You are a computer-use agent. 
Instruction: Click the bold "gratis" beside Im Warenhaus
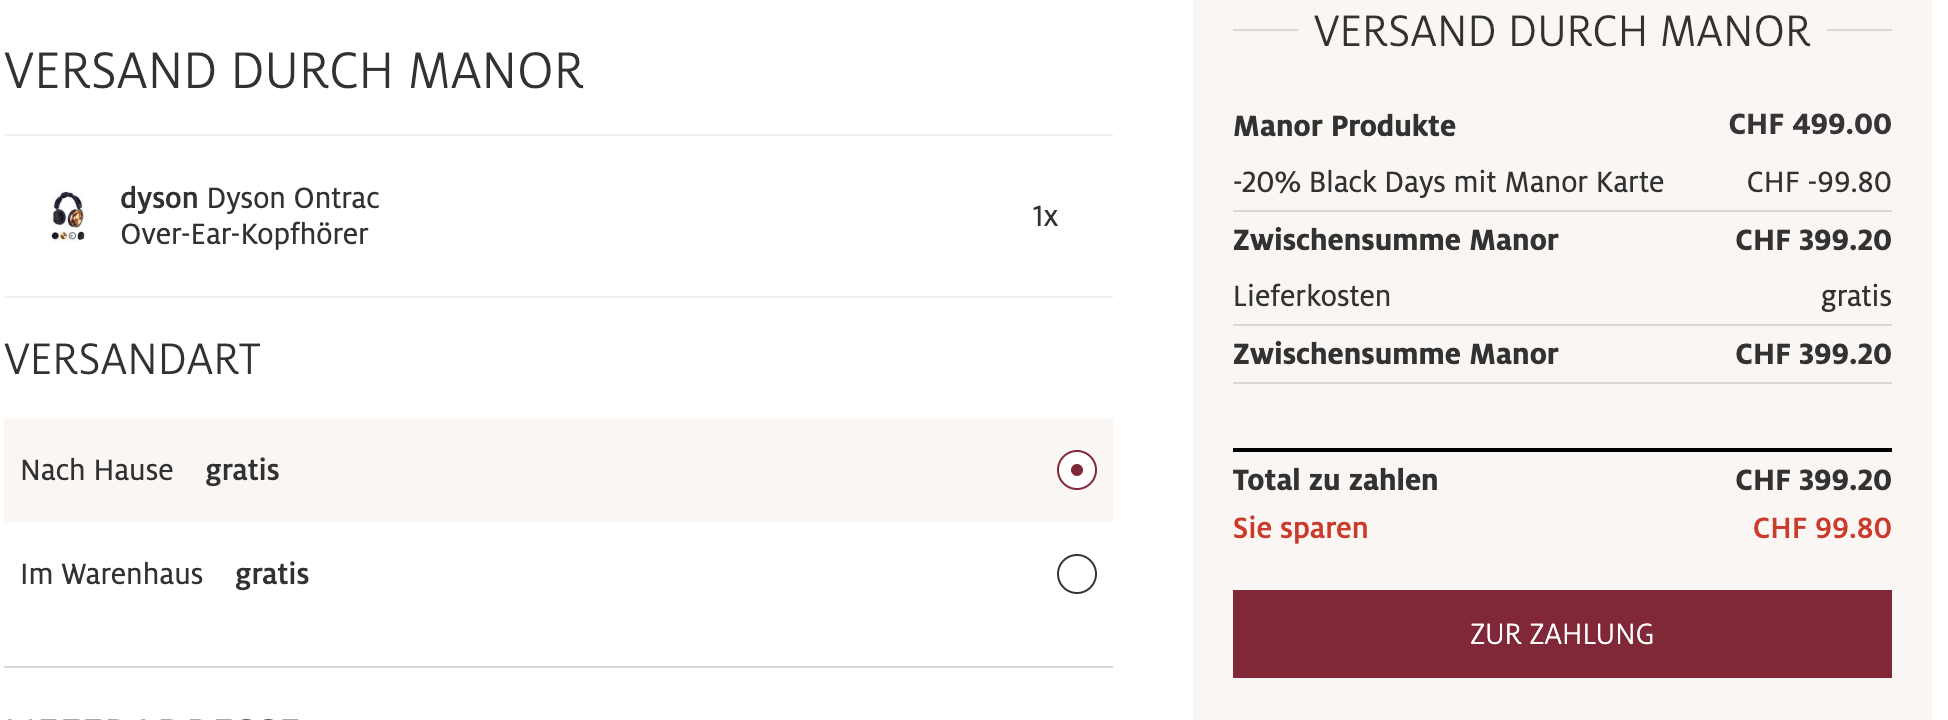(x=272, y=574)
